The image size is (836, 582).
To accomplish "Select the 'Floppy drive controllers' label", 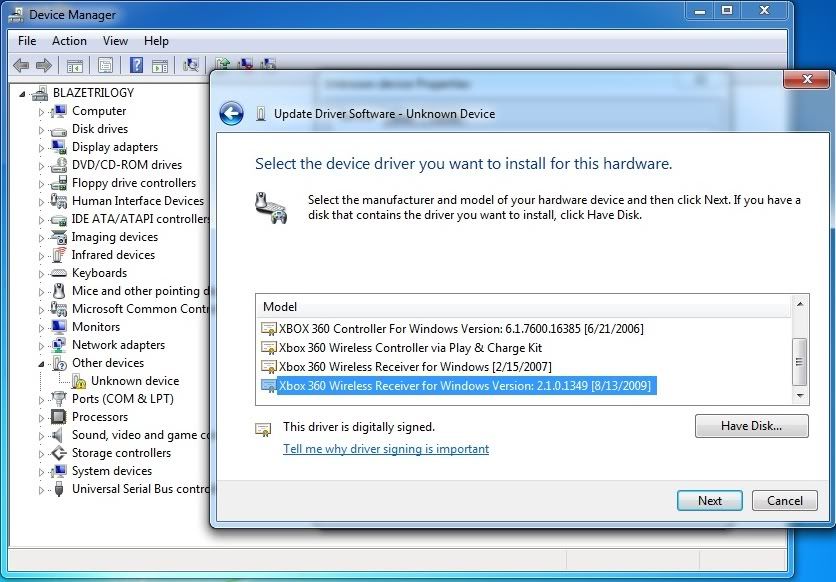I will click(x=134, y=183).
